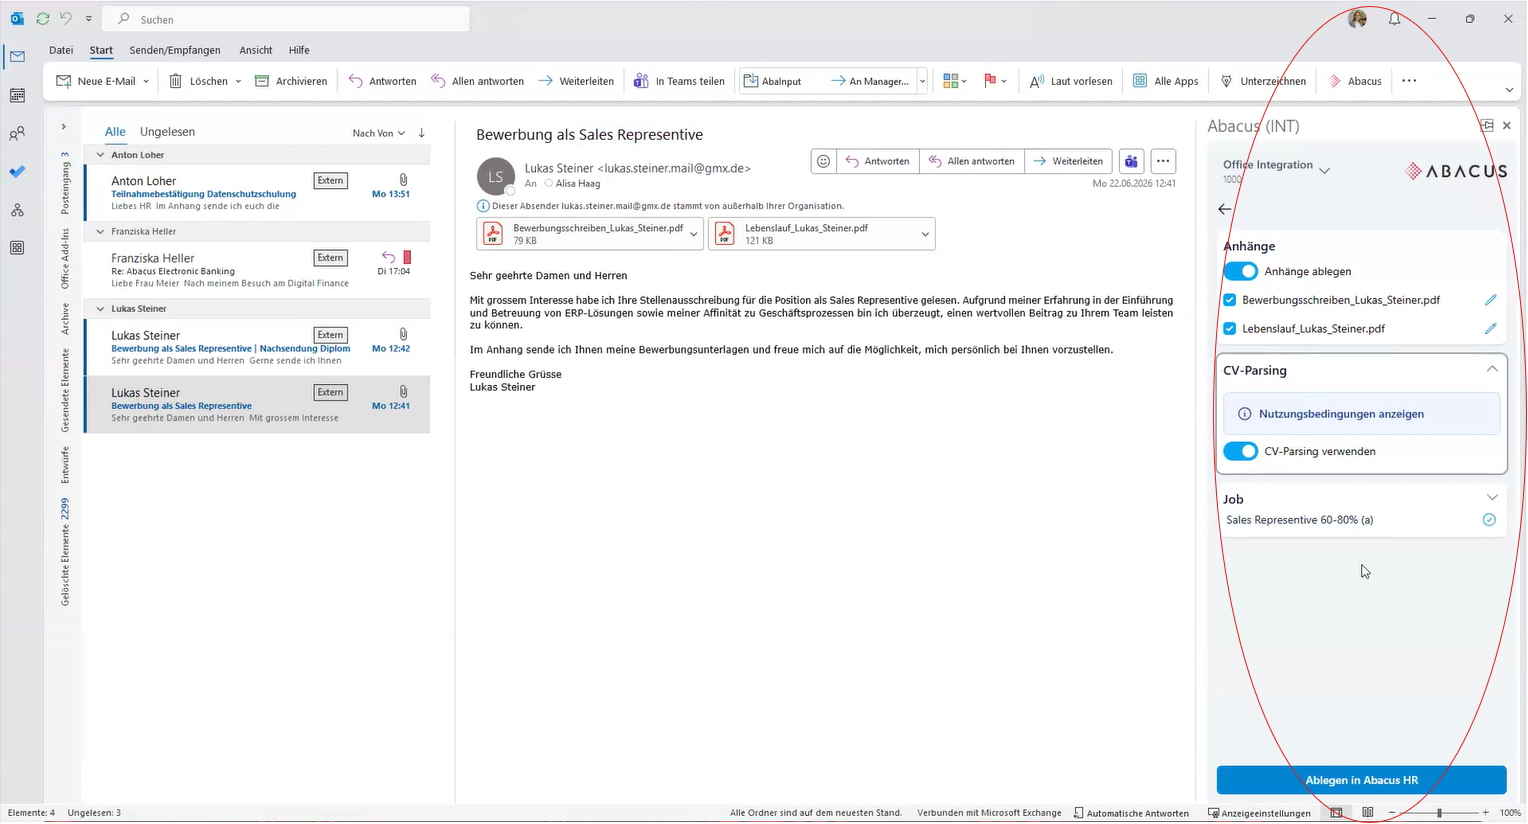Collapse the Franziska Heller group
Screen dimensions: 1528x824
click(x=100, y=231)
